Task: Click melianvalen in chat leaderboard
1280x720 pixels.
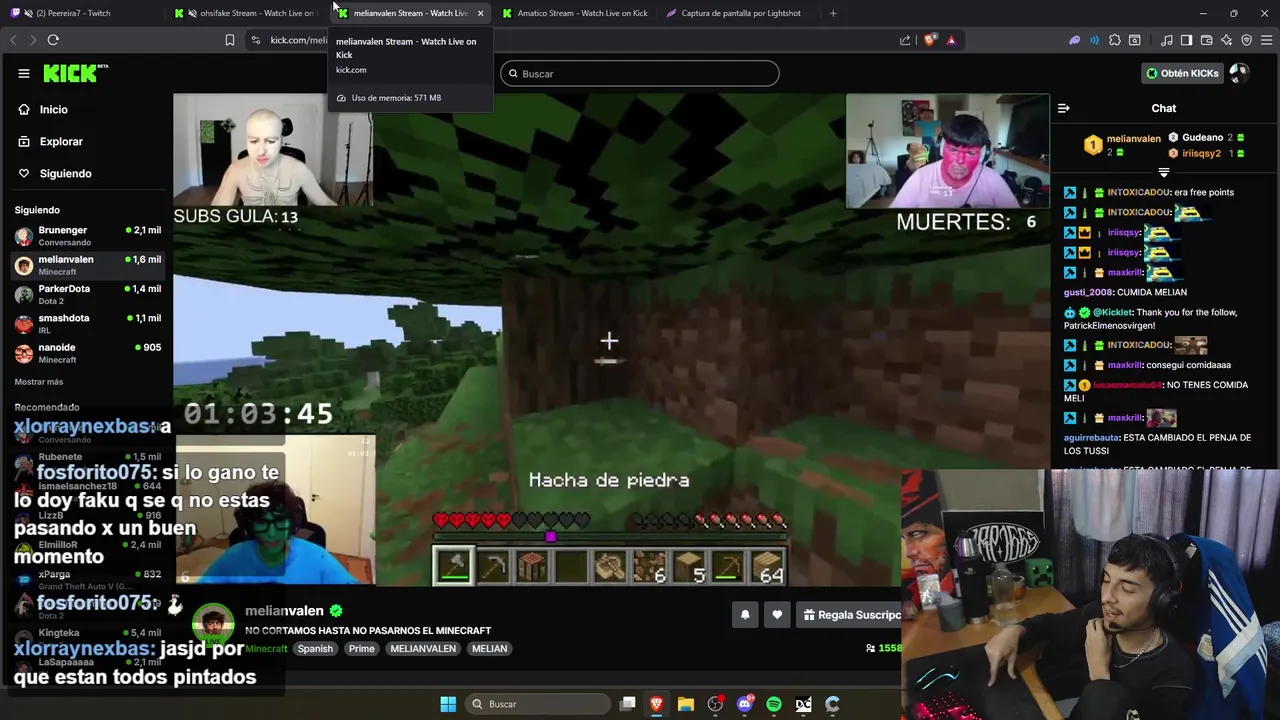Action: click(1133, 139)
